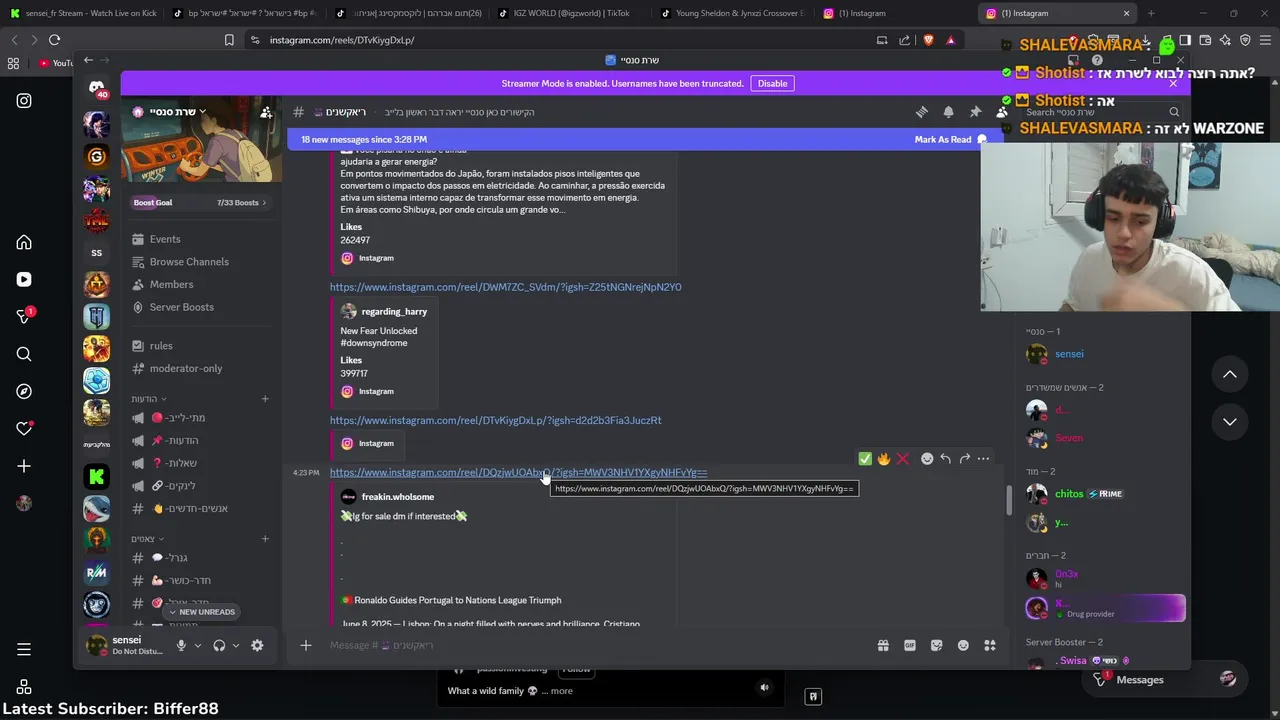Viewport: 1280px width, 720px height.
Task: Open freakin.wholsome embed author name
Action: pyautogui.click(x=398, y=497)
